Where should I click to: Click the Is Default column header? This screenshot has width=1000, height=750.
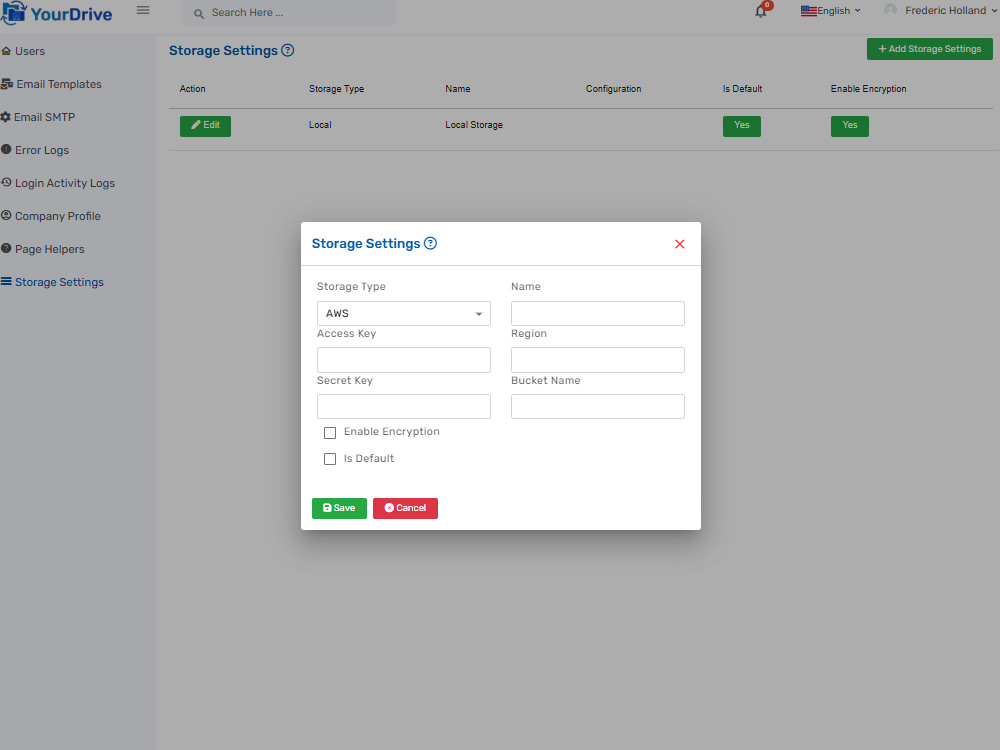742,89
